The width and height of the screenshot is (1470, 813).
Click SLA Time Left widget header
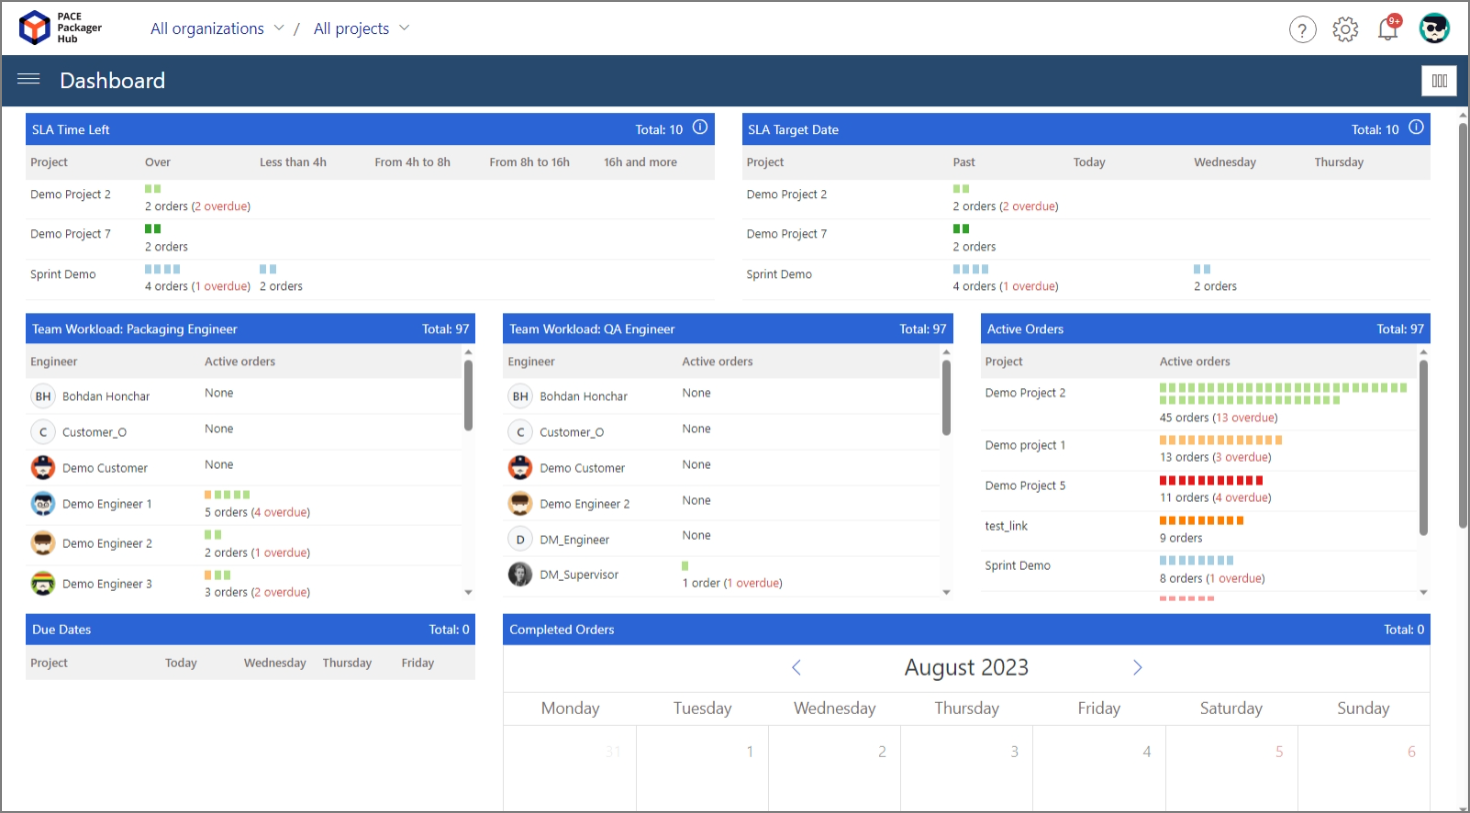click(370, 129)
